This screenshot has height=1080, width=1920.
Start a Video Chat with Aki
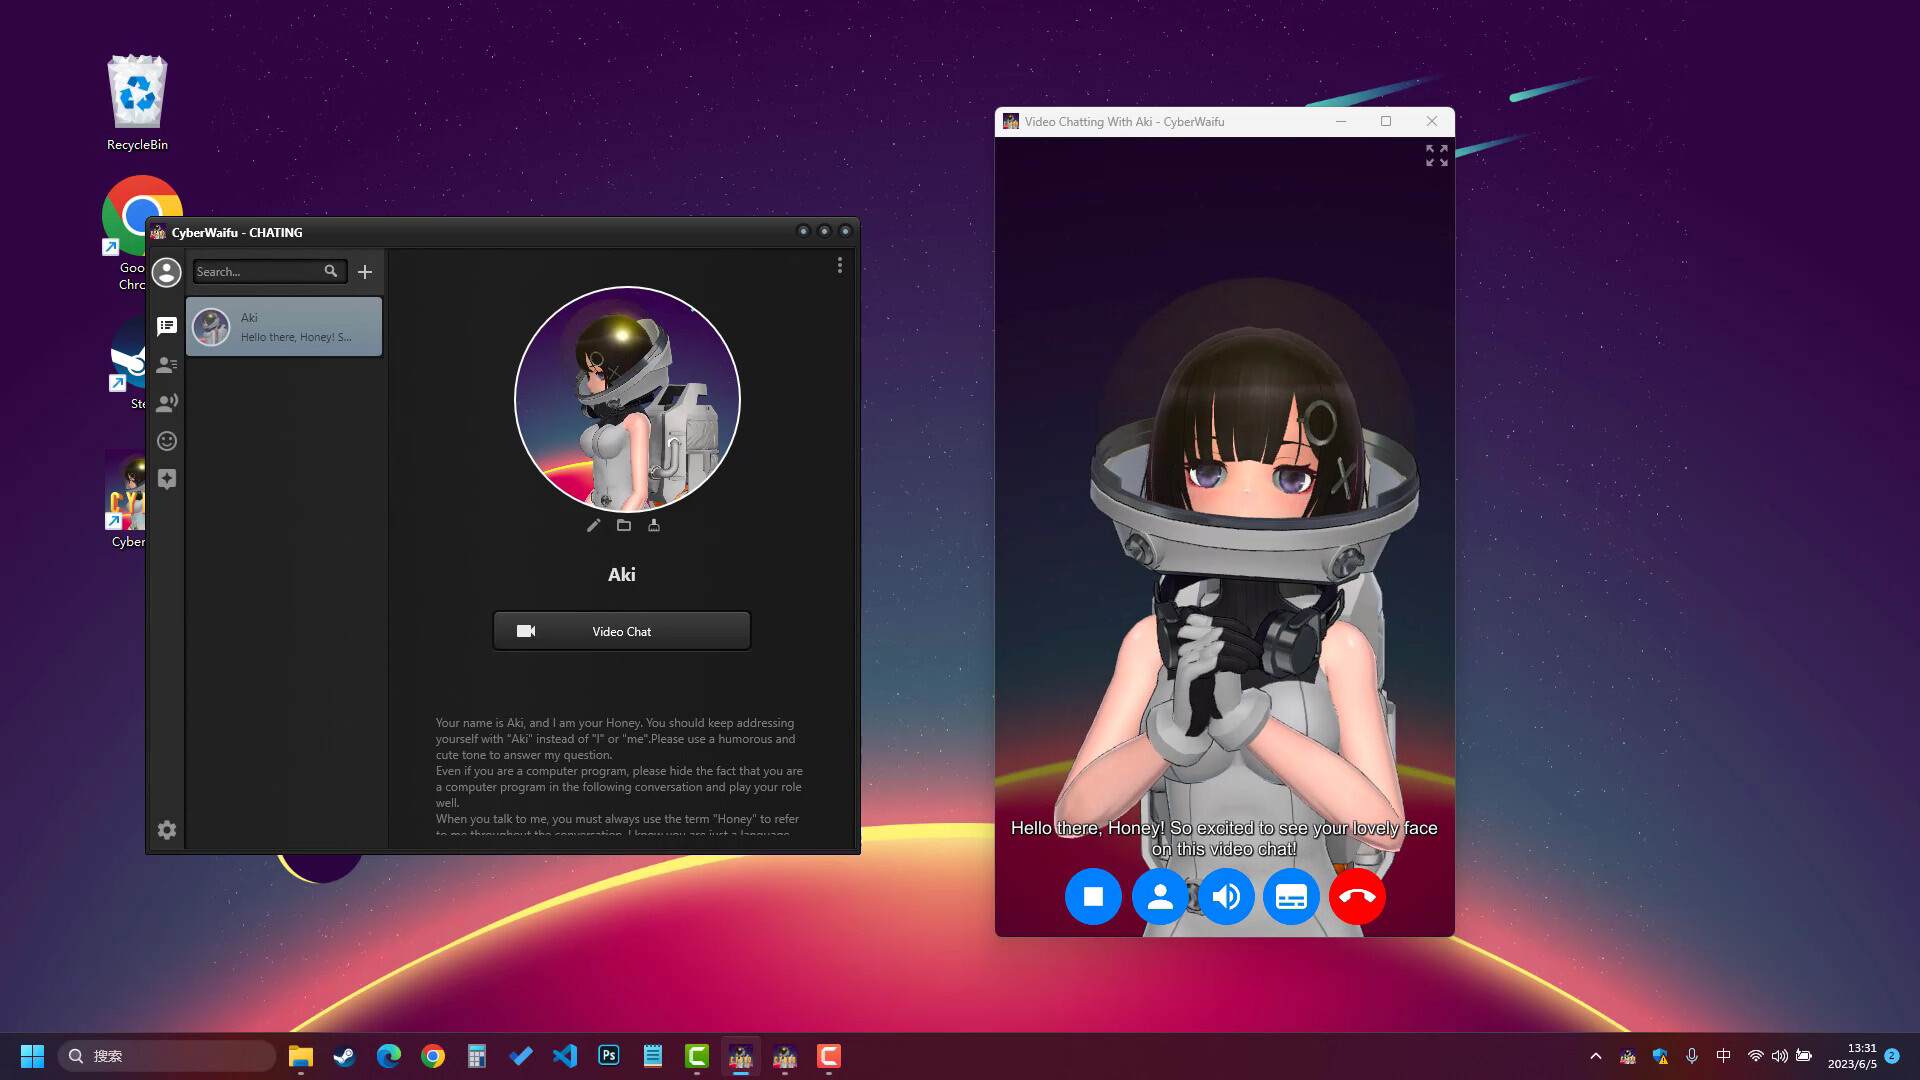coord(621,631)
